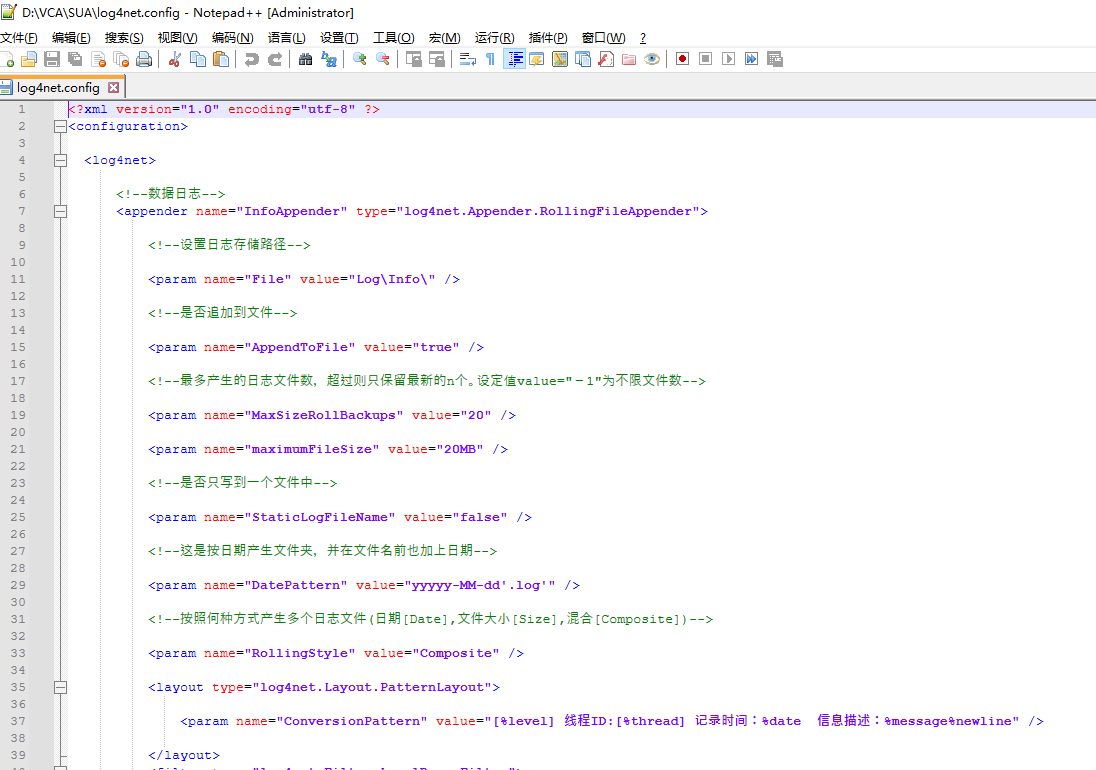This screenshot has width=1096, height=770.
Task: Open the Function List panel
Action: pyautogui.click(x=606, y=59)
